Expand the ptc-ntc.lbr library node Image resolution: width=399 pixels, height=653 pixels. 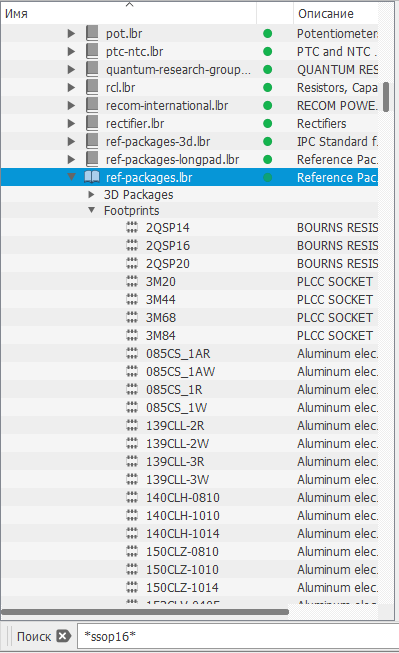(72, 51)
